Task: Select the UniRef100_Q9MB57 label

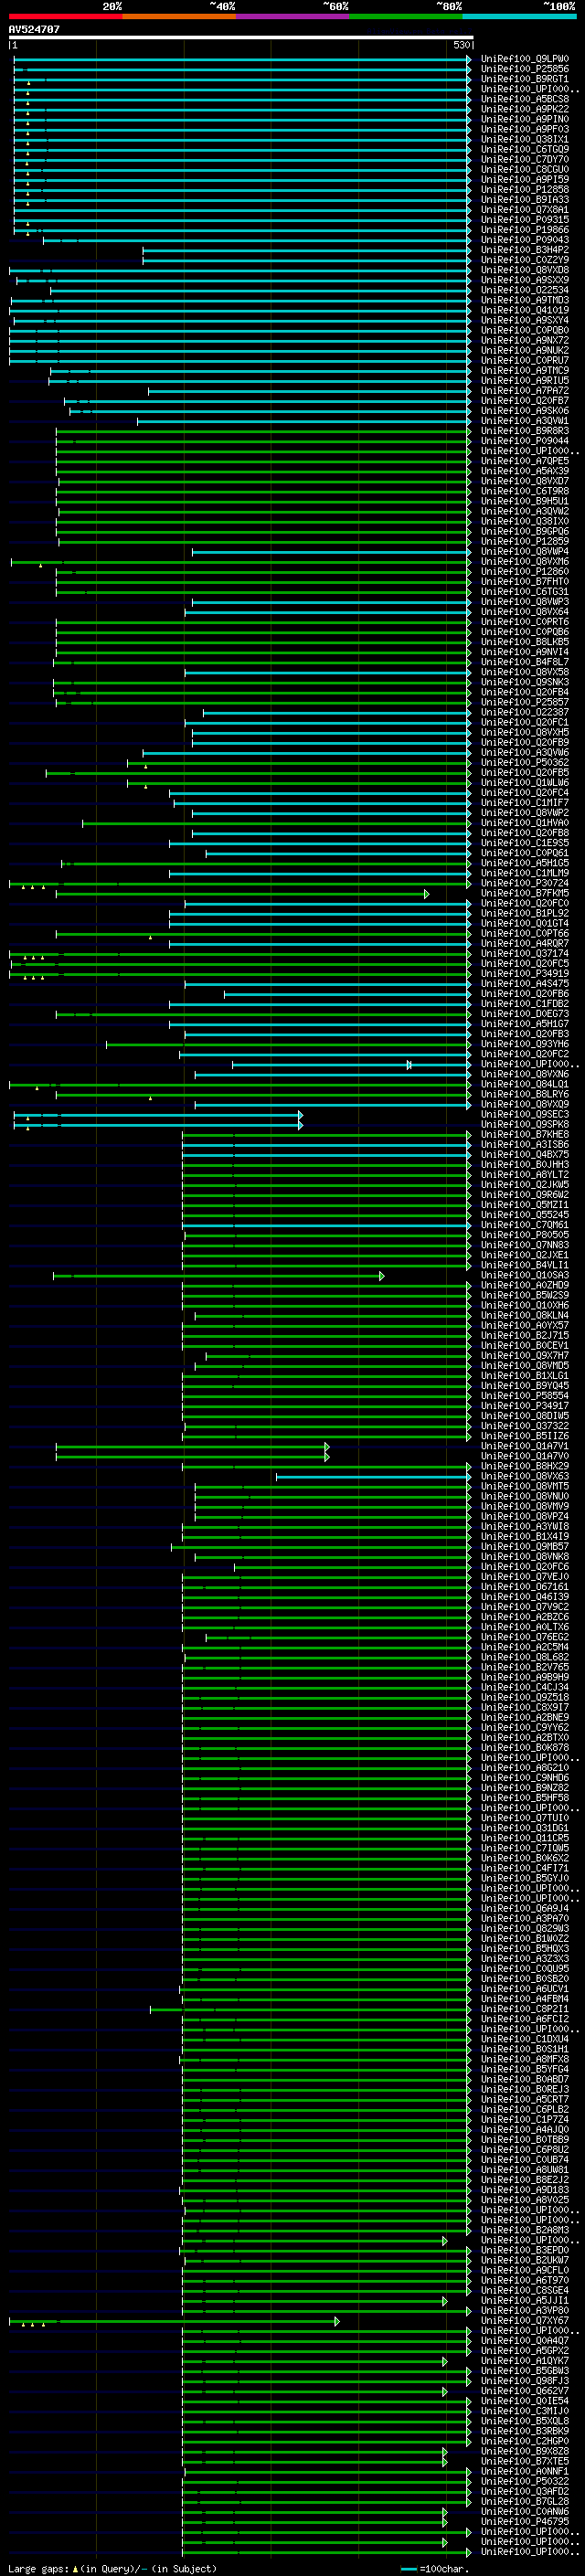Action: pyautogui.click(x=524, y=1547)
